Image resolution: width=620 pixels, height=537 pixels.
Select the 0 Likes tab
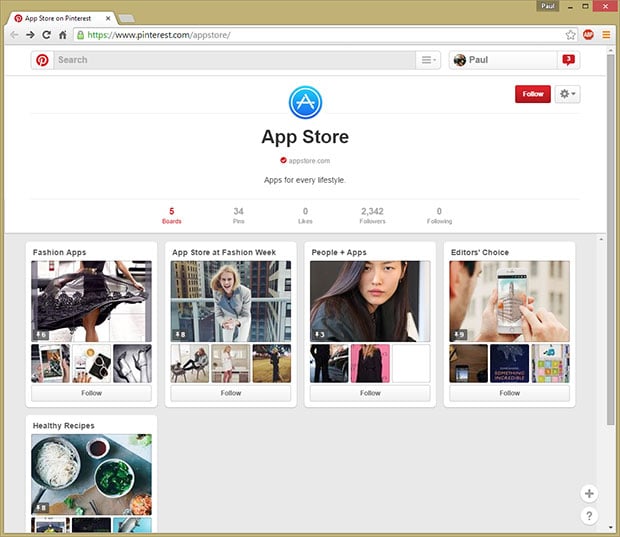coord(305,216)
